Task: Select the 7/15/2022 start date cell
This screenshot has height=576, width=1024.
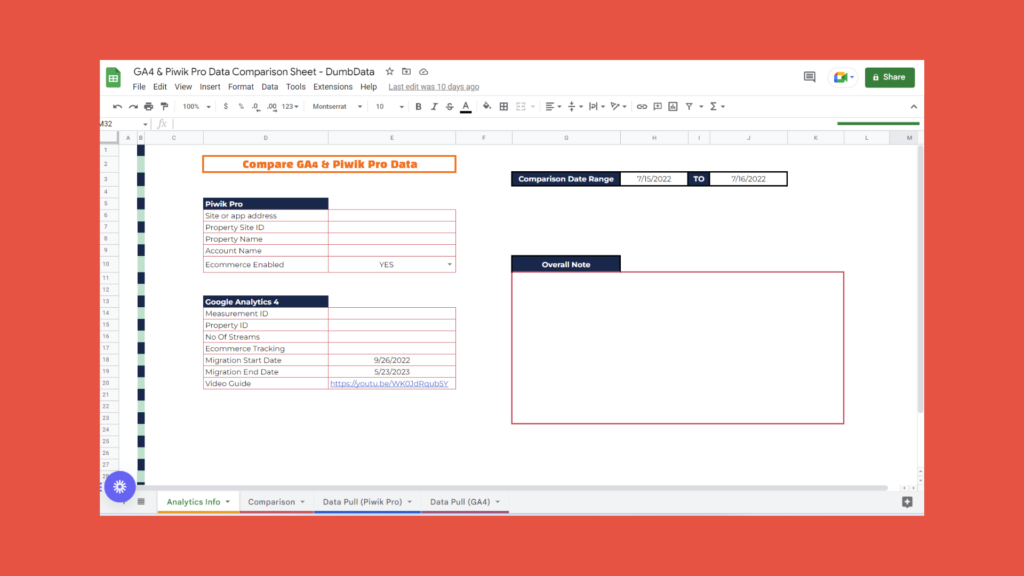Action: click(654, 179)
